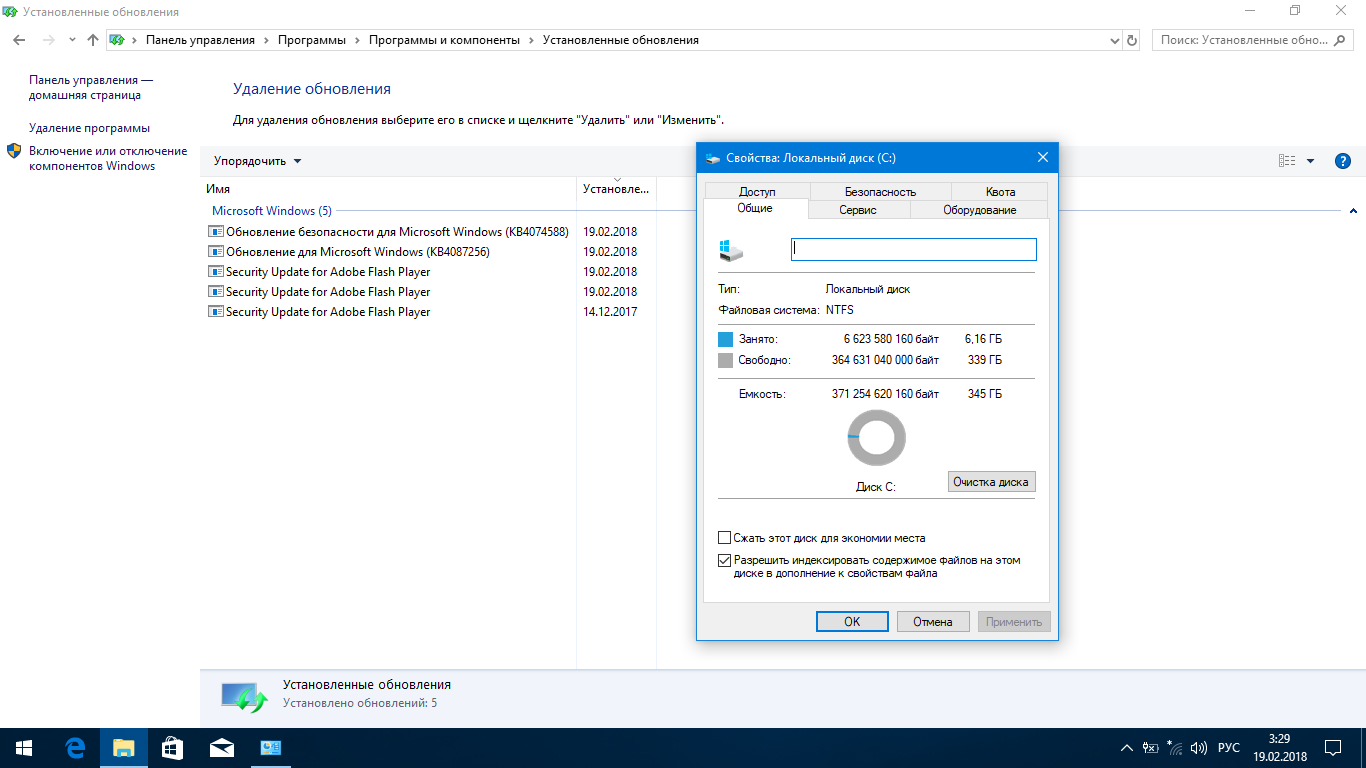Expand the address bar history dropdown
Screen dimensions: 1366x768
click(x=1115, y=40)
